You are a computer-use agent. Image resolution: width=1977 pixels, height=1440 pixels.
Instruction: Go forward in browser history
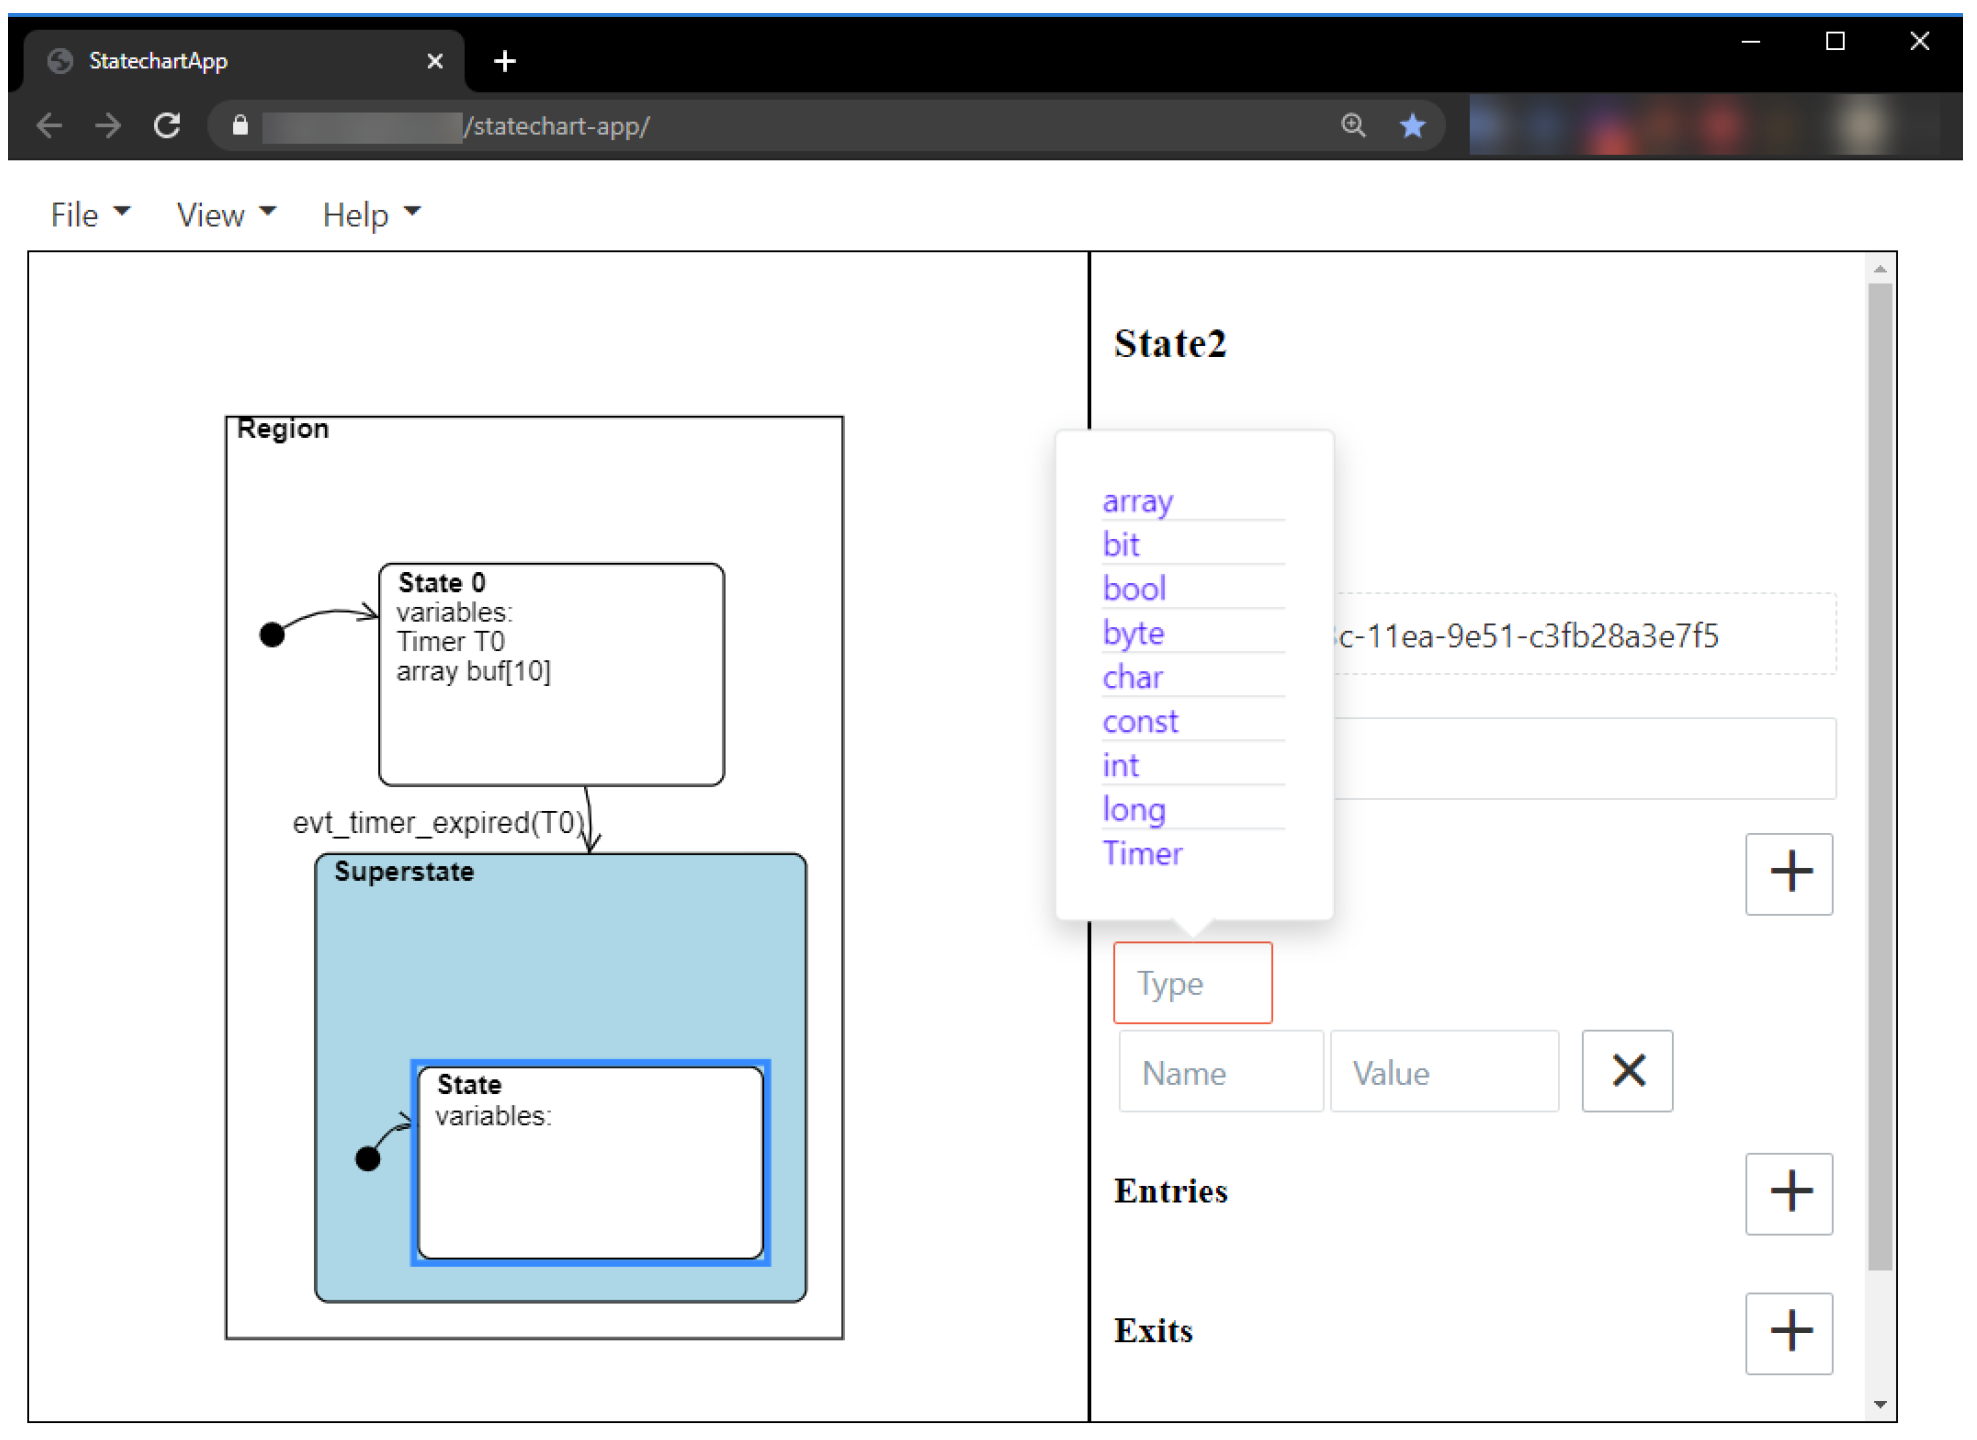(108, 126)
